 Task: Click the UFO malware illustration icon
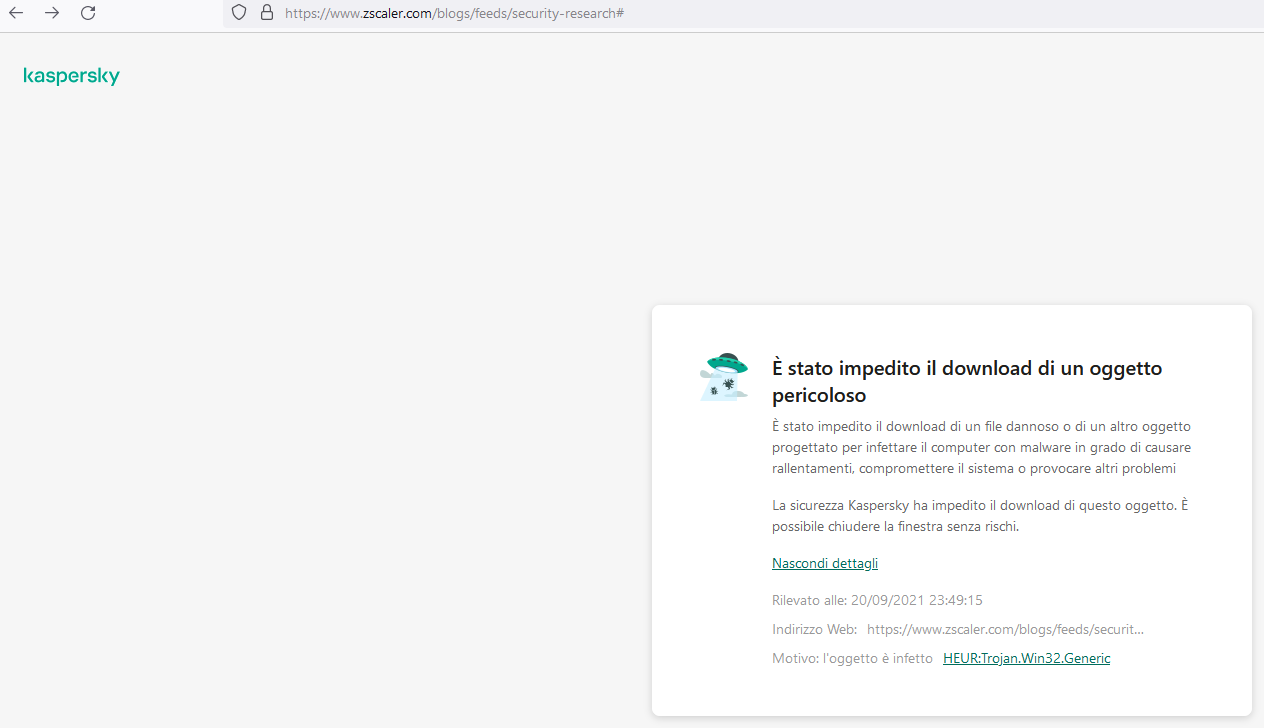724,377
